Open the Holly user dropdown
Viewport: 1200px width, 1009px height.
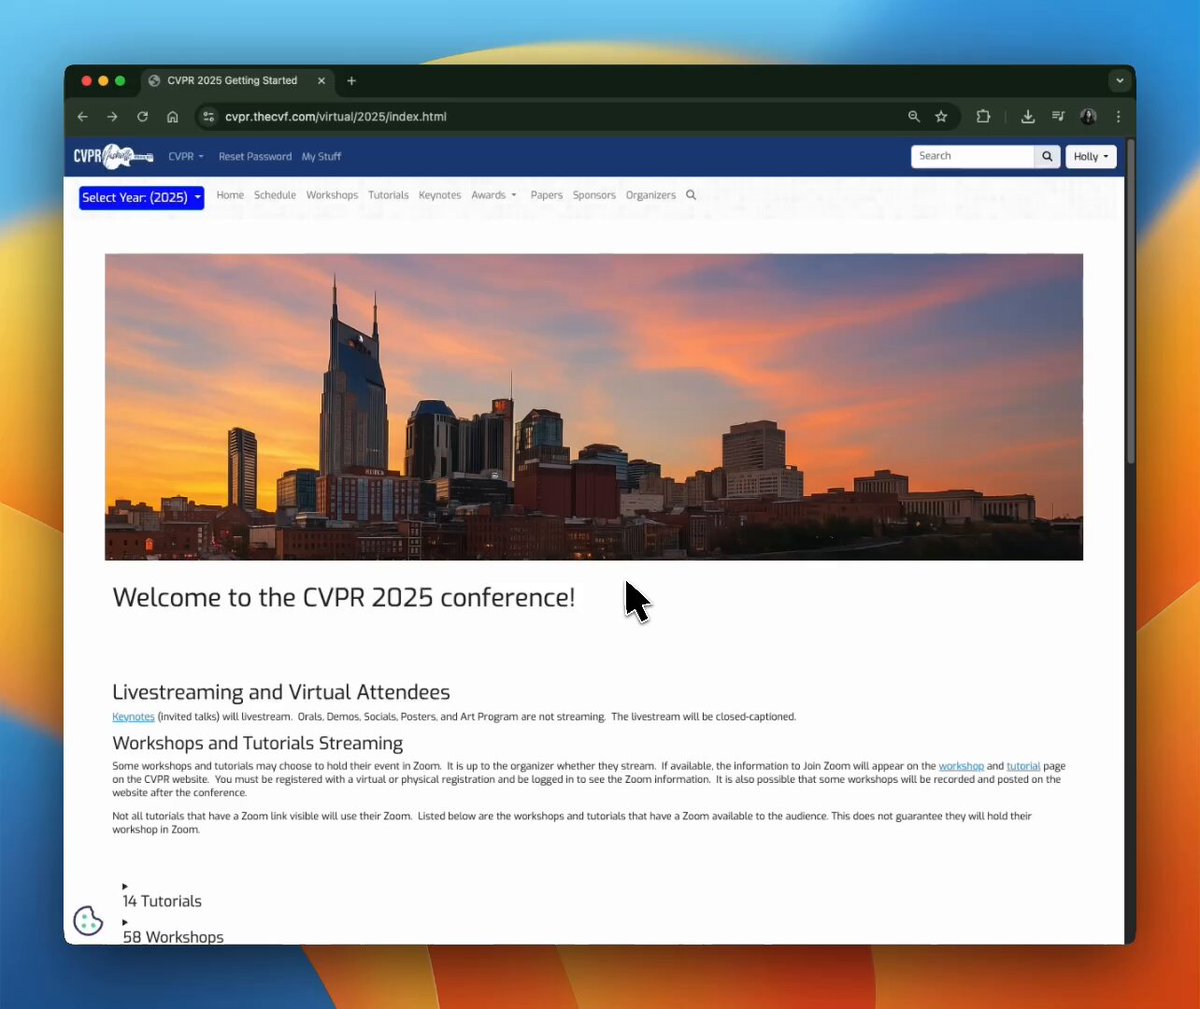(x=1090, y=157)
